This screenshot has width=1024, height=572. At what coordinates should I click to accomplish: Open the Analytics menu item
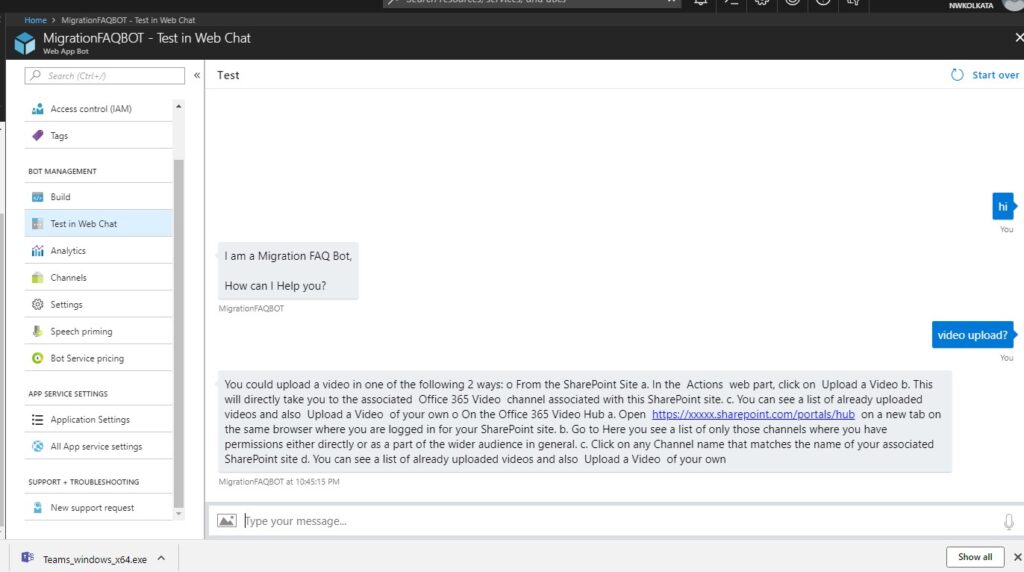[99, 251]
